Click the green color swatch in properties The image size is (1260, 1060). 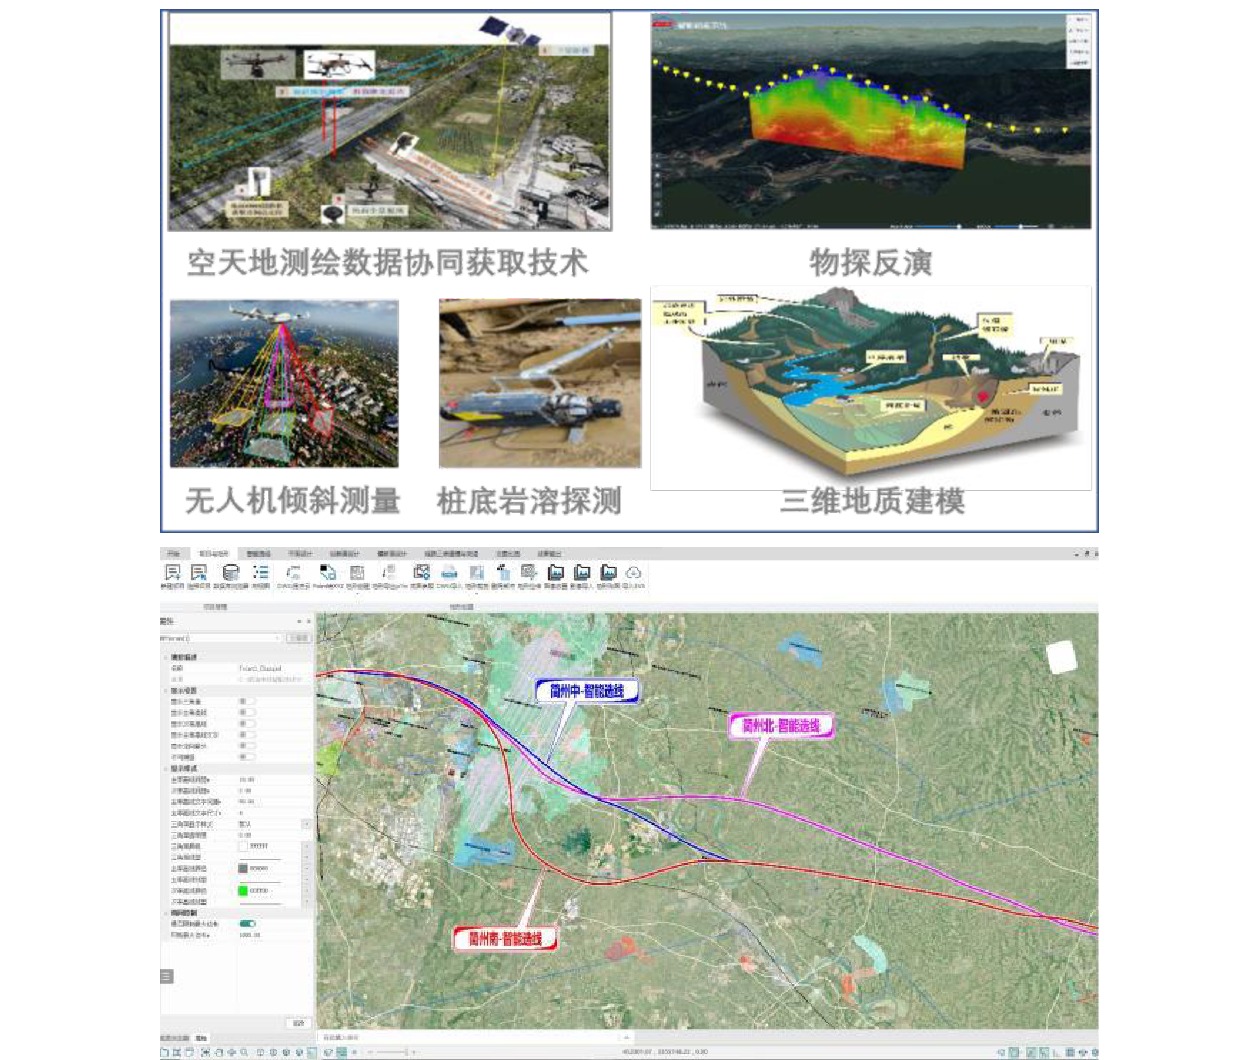click(x=242, y=890)
